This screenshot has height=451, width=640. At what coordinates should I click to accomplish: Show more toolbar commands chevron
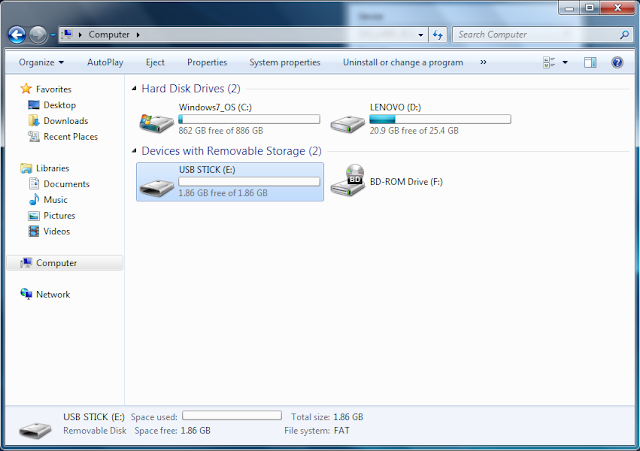pos(483,62)
